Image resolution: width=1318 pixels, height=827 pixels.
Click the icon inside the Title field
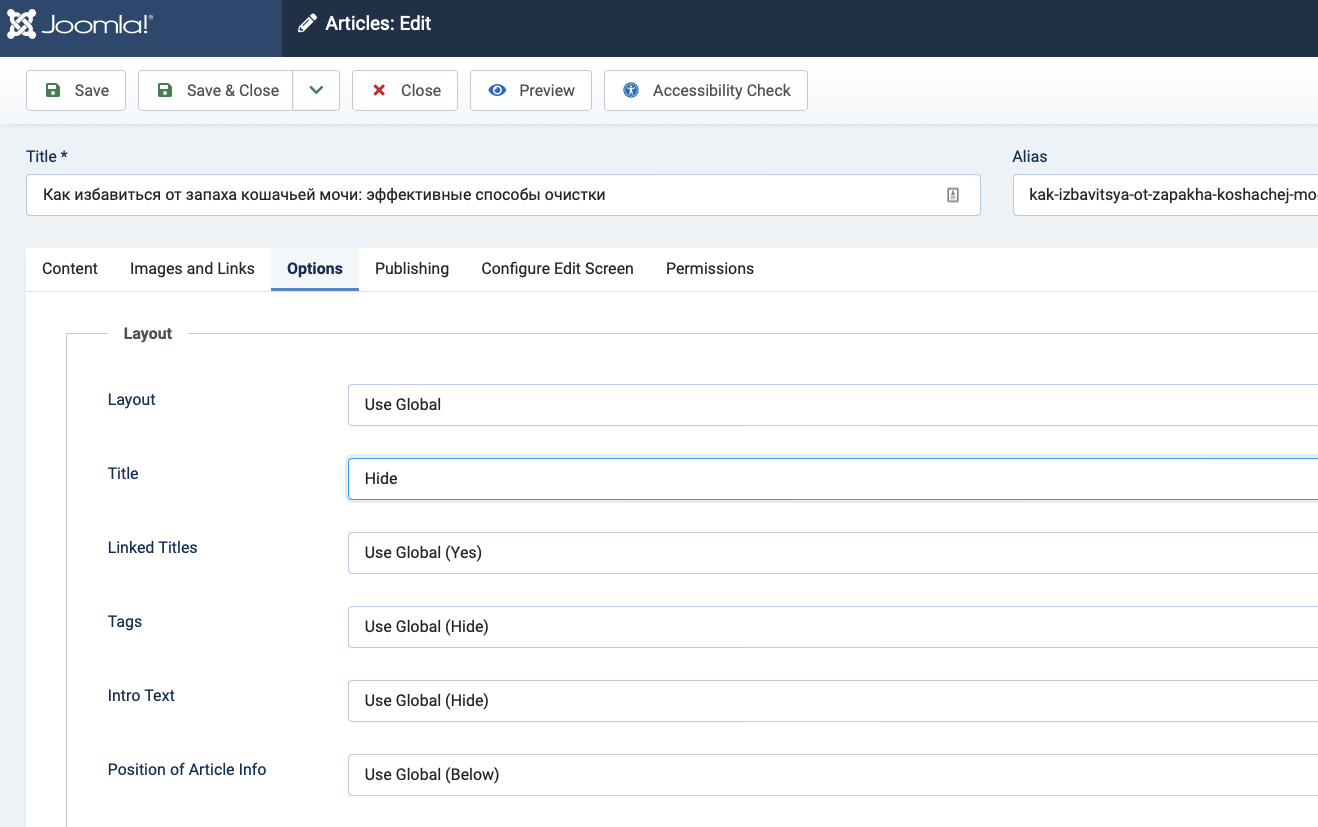click(x=953, y=195)
